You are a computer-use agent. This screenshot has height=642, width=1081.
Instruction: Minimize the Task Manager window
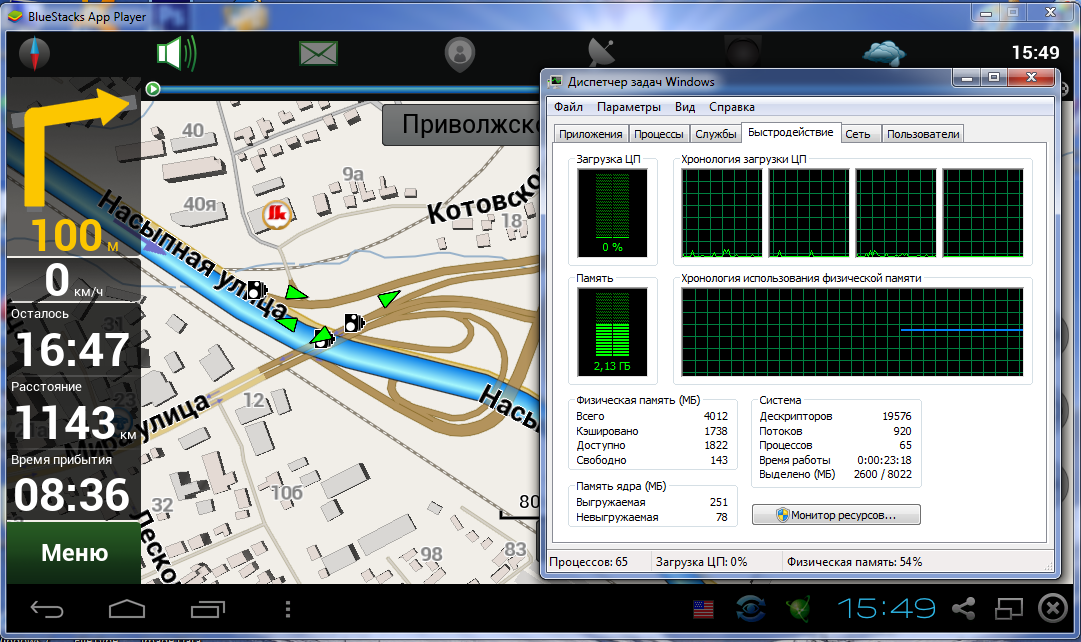coord(967,78)
